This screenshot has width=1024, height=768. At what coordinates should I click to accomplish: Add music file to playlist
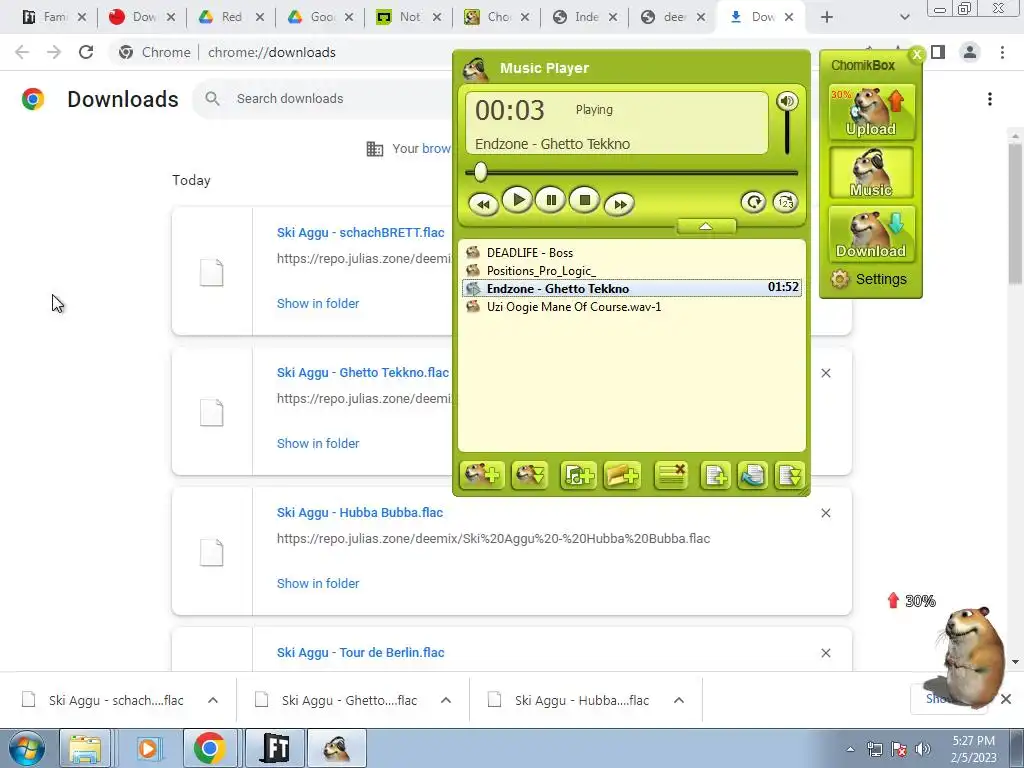(578, 475)
